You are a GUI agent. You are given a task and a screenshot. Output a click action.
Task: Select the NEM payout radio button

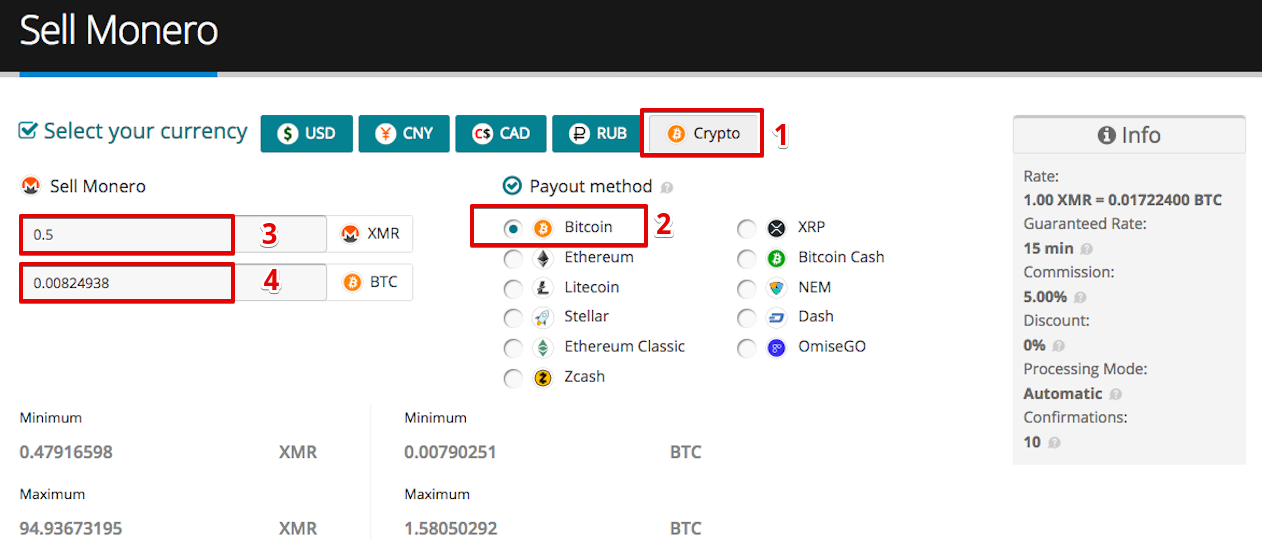tap(746, 289)
